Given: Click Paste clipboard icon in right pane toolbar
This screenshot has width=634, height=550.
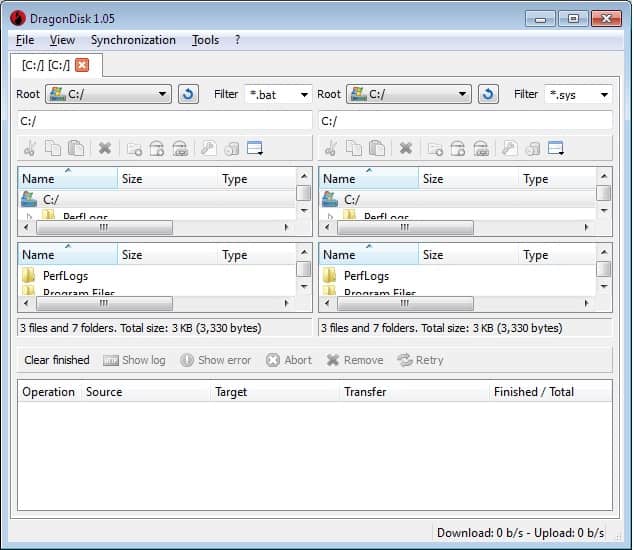Looking at the screenshot, I should 377,148.
